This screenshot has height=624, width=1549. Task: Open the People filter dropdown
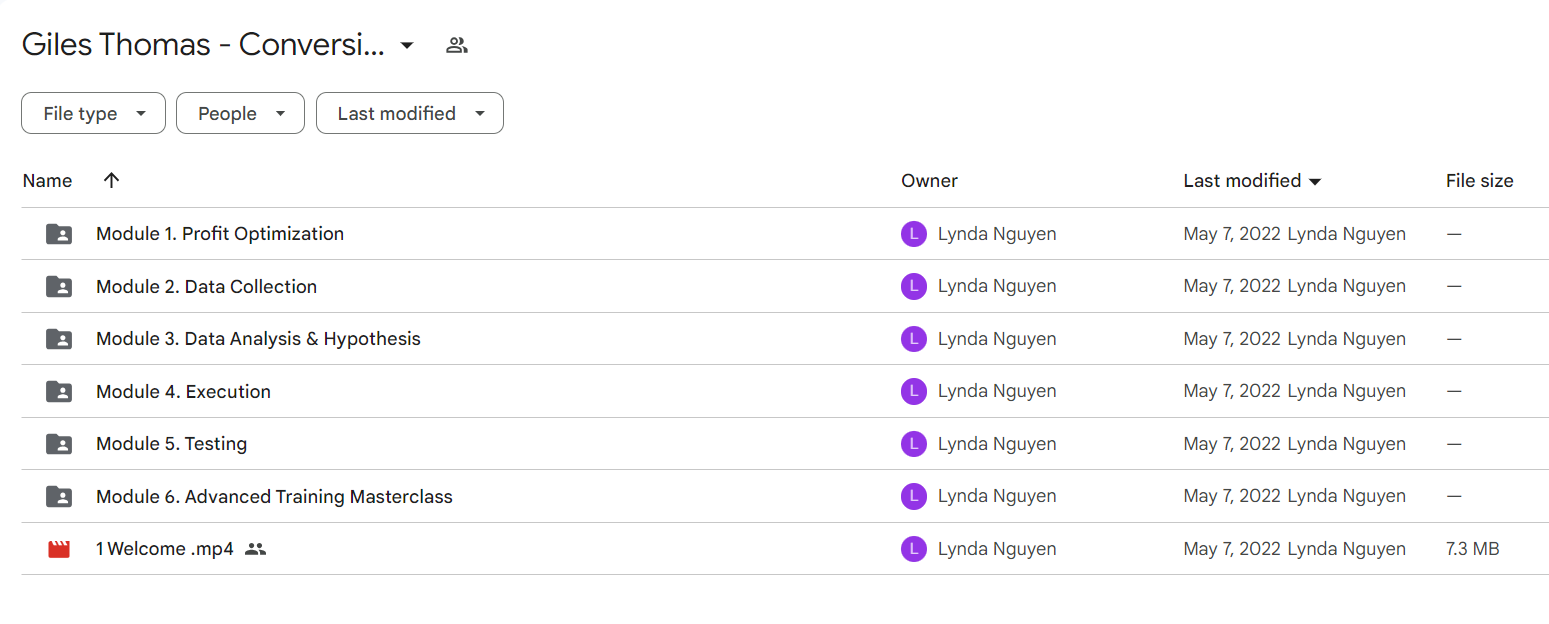[240, 113]
